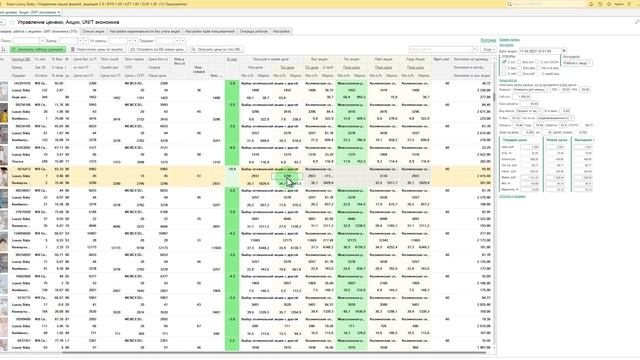
Task: Open the Настройки link under Сравни цены
Action: tap(507, 44)
